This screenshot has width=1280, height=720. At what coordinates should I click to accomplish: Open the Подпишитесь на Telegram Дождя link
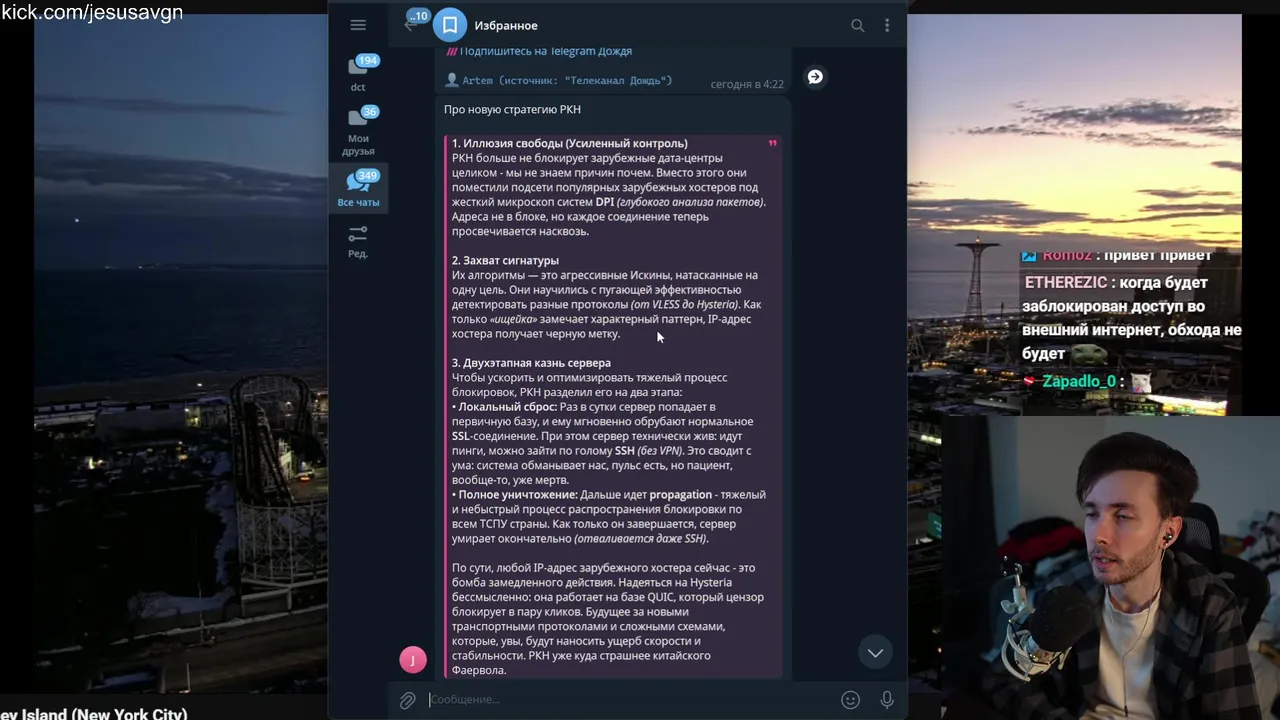(545, 51)
